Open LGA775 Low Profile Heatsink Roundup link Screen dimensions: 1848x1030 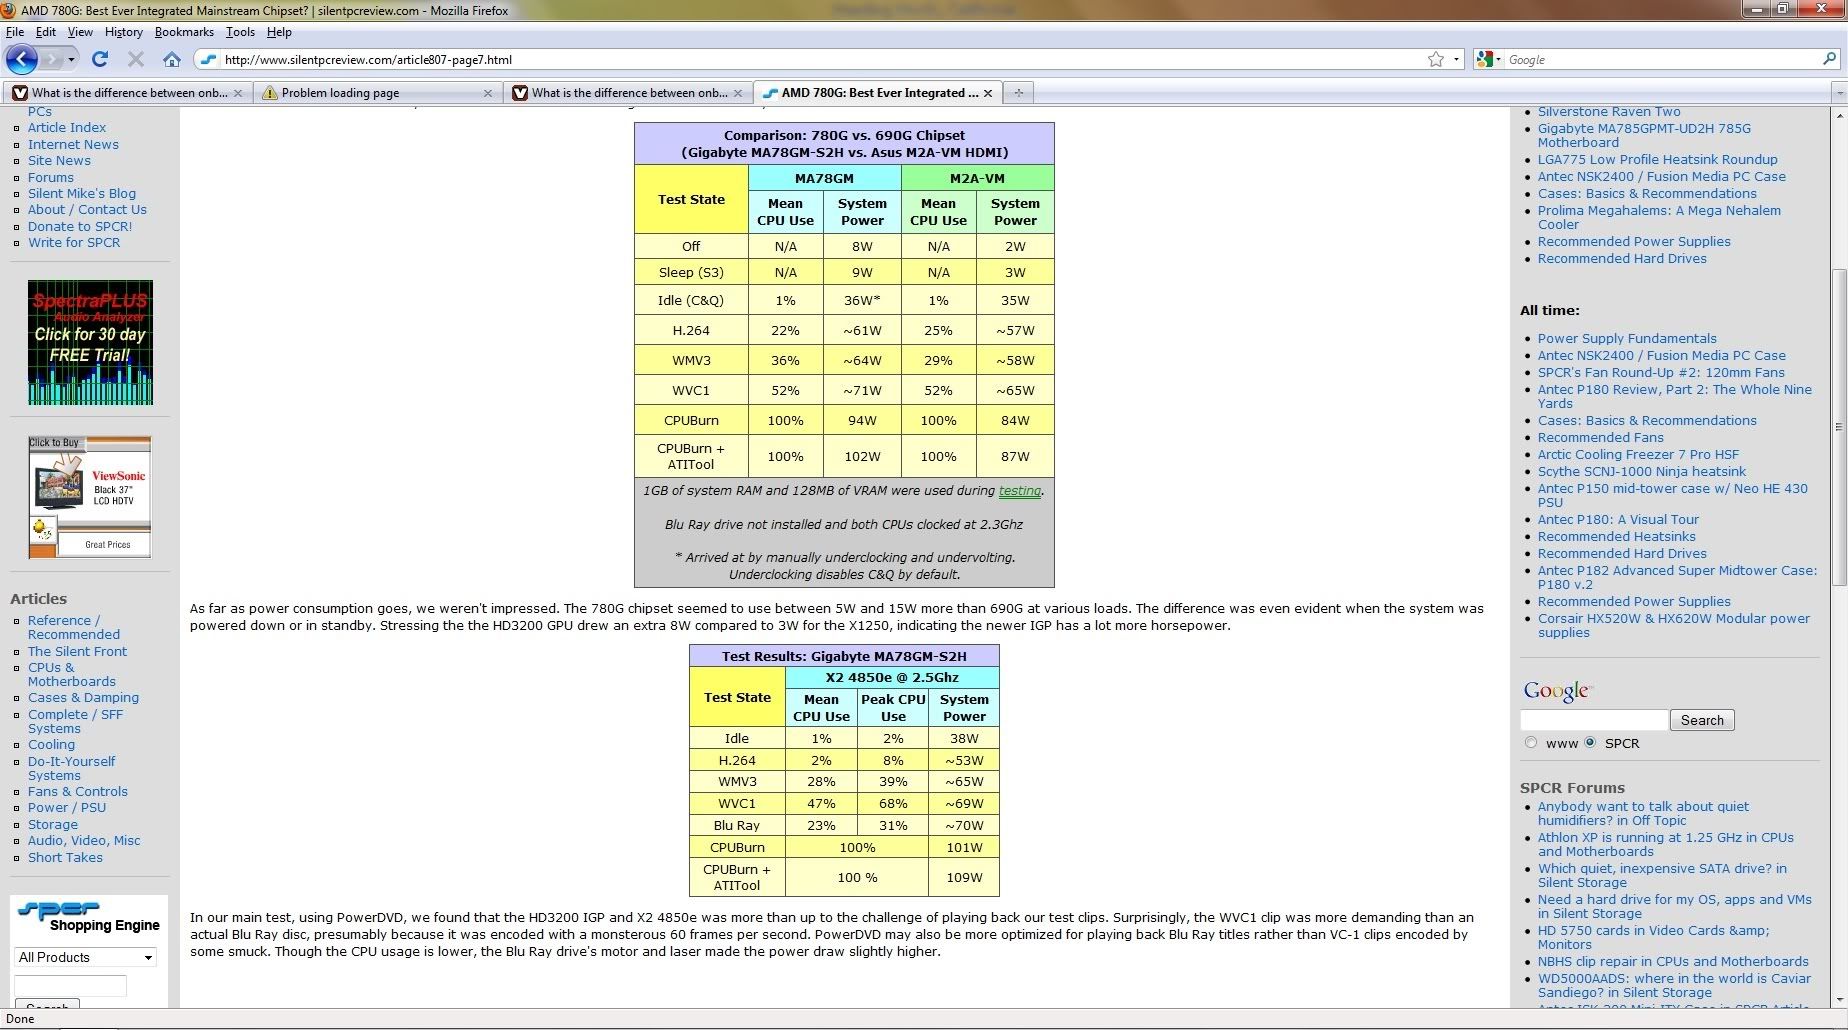pyautogui.click(x=1658, y=160)
